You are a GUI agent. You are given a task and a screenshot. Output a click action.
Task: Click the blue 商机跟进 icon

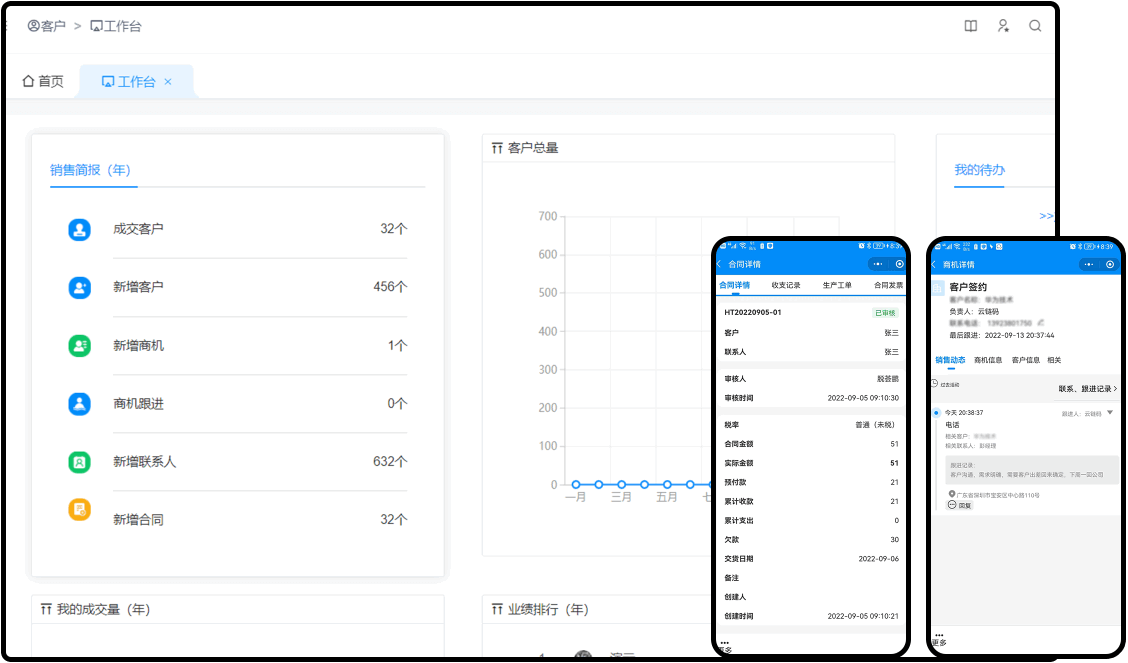79,404
